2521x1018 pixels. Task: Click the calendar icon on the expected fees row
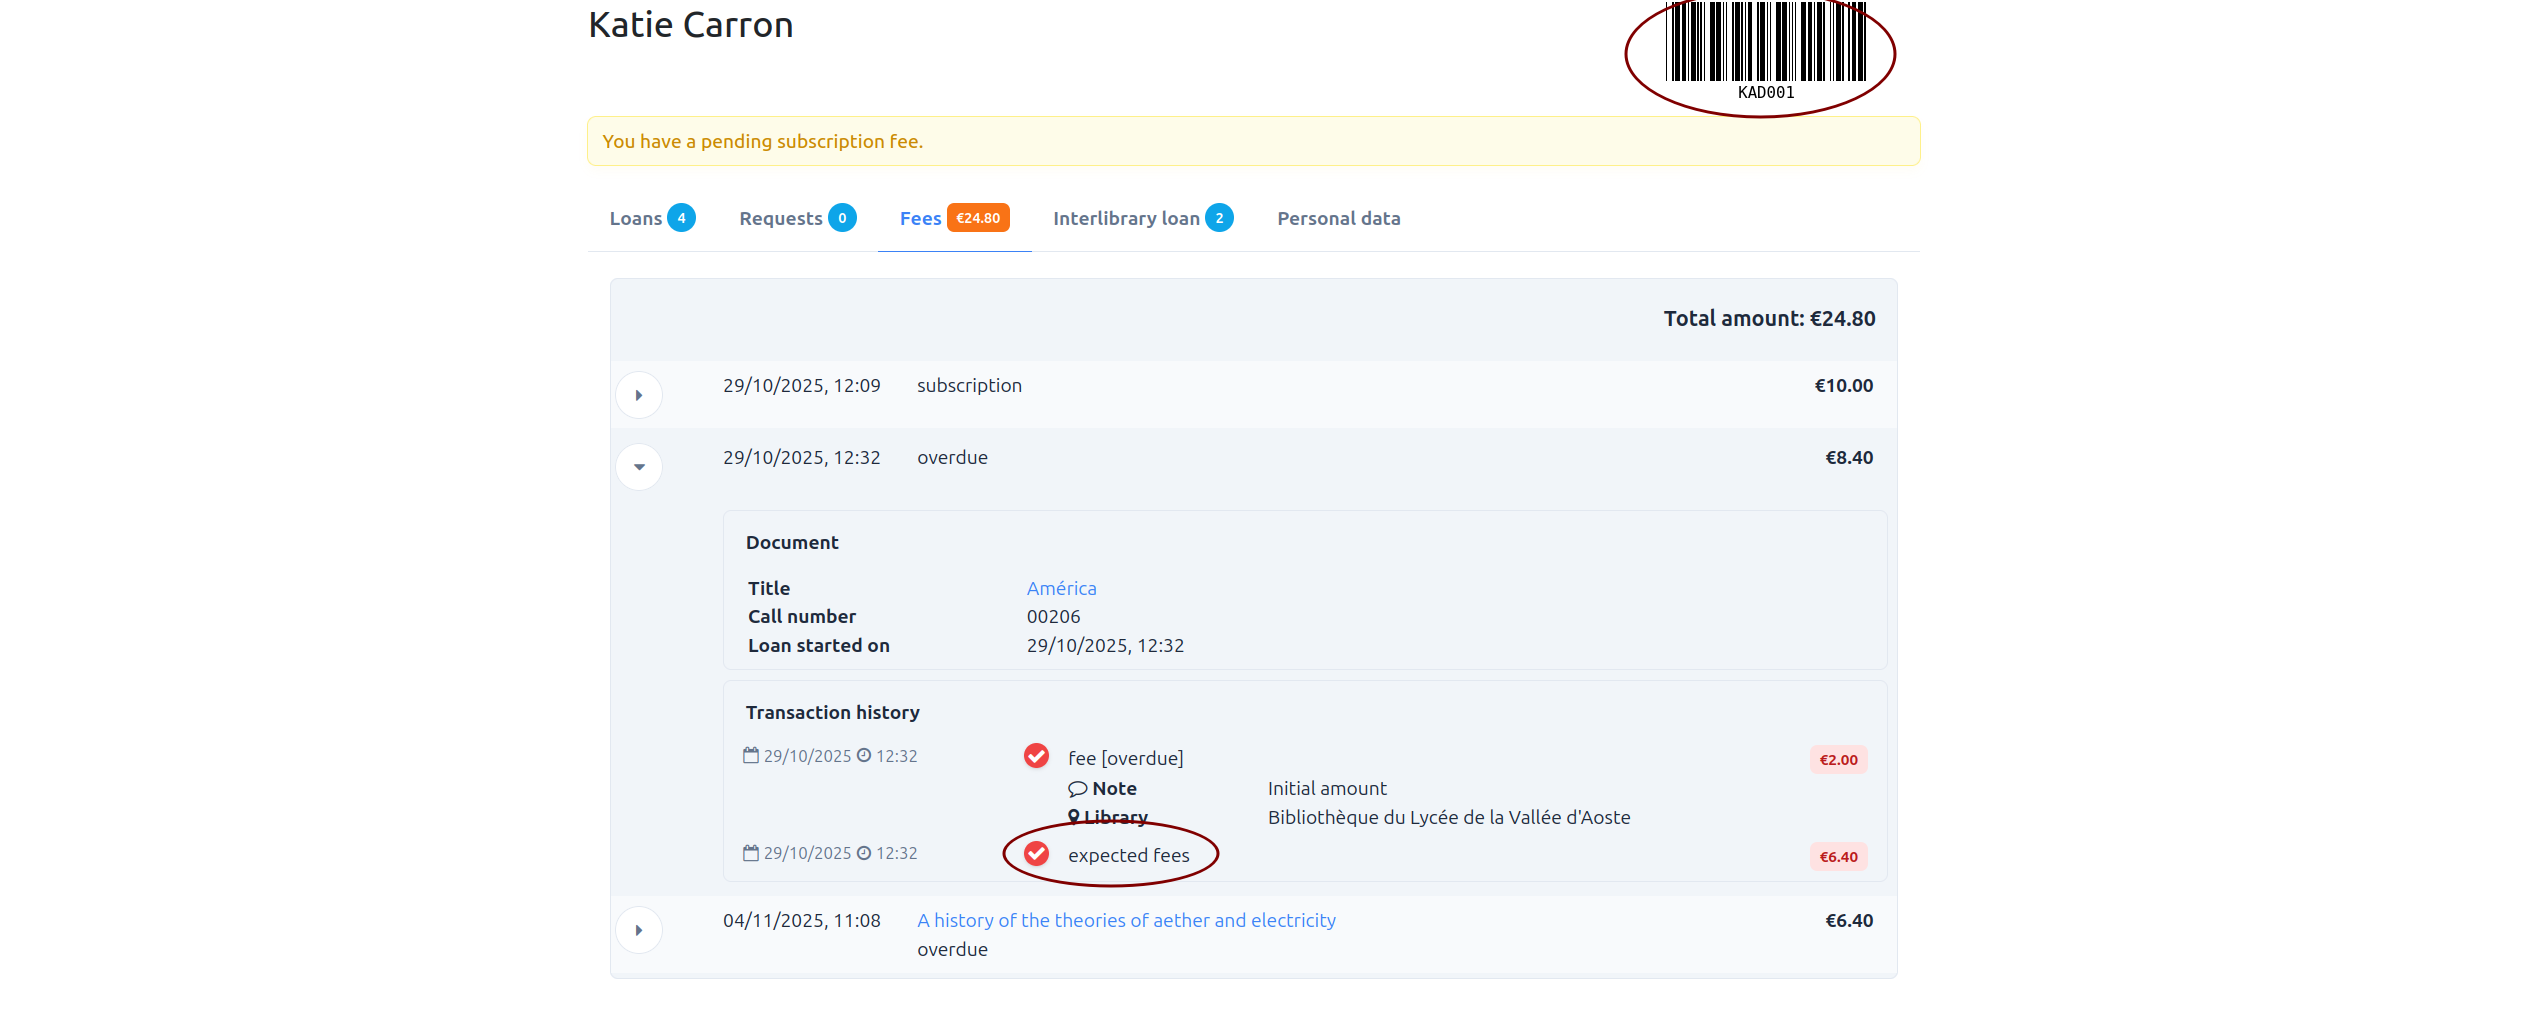point(751,852)
